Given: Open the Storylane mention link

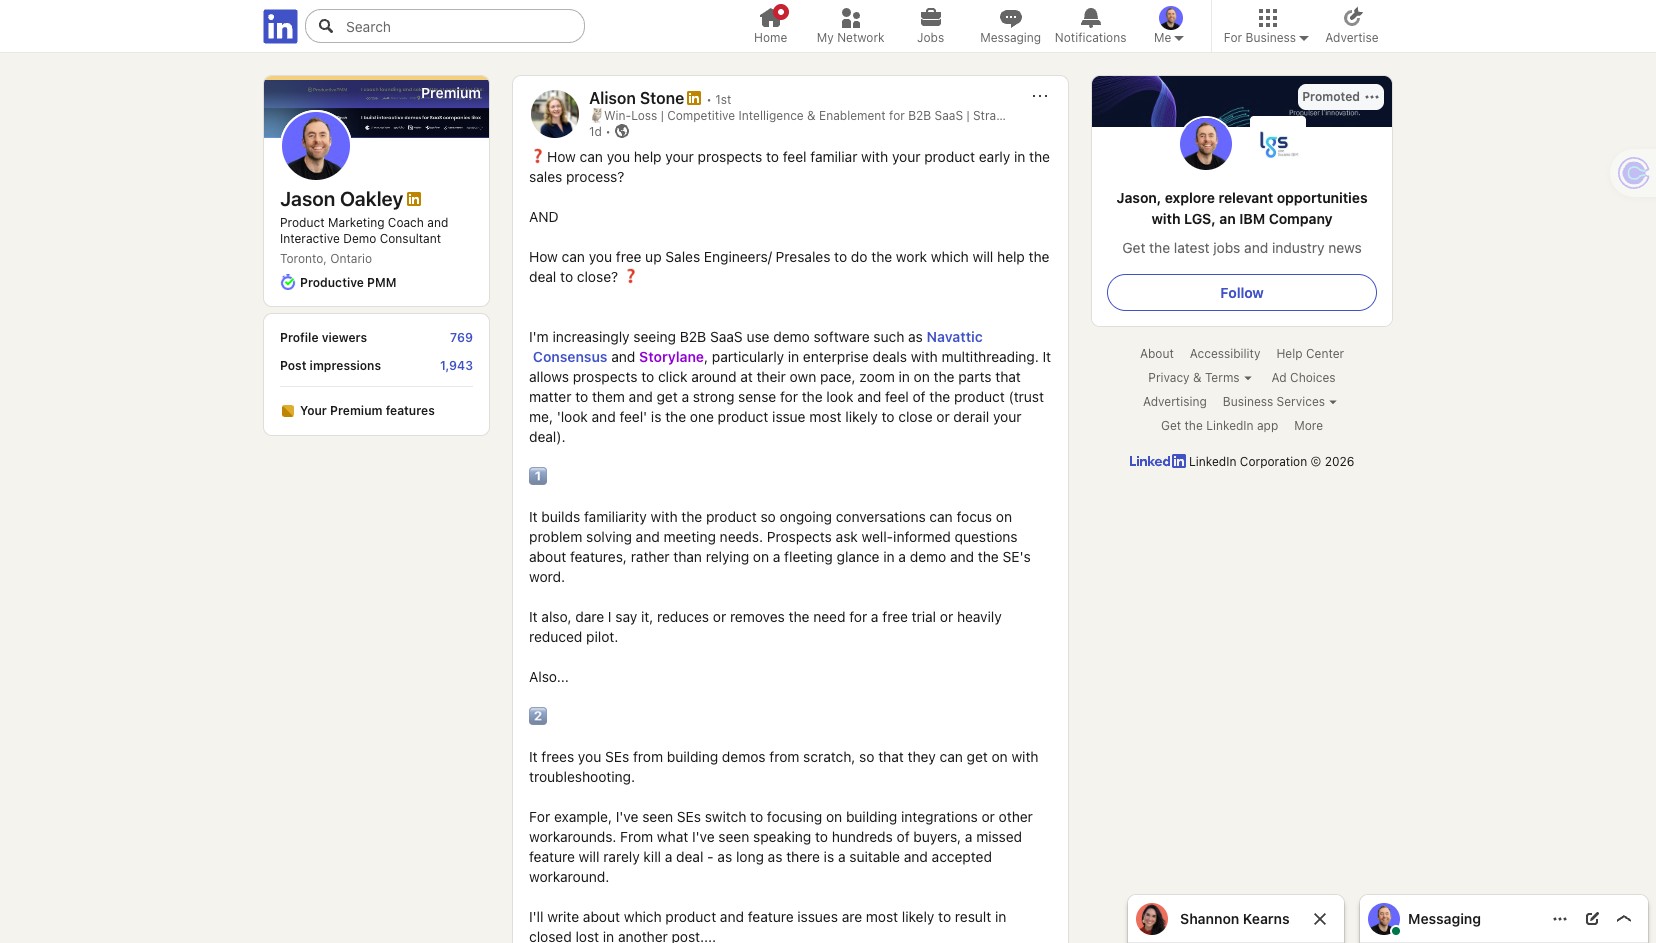Looking at the screenshot, I should (671, 357).
